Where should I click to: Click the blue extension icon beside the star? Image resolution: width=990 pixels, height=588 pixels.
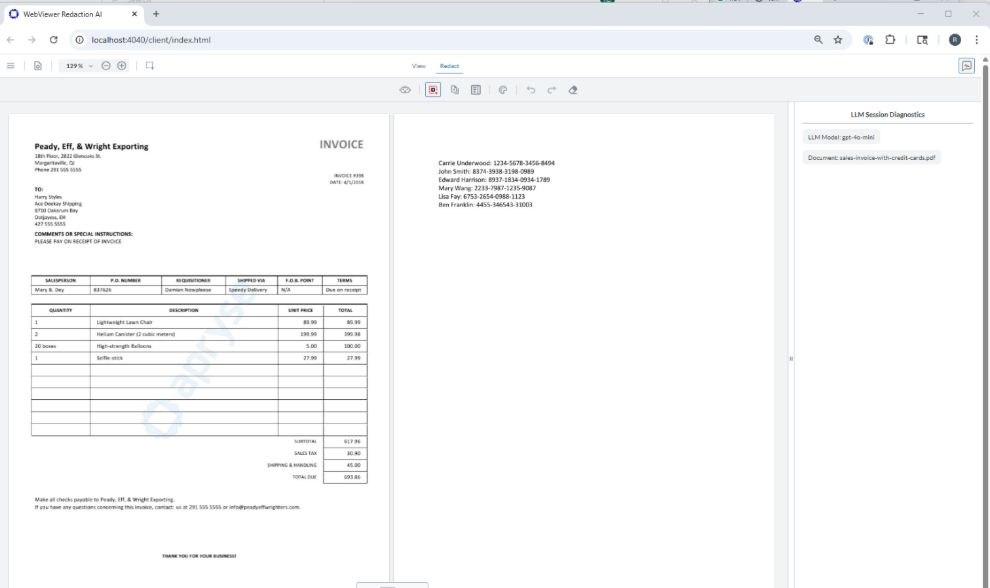(868, 40)
